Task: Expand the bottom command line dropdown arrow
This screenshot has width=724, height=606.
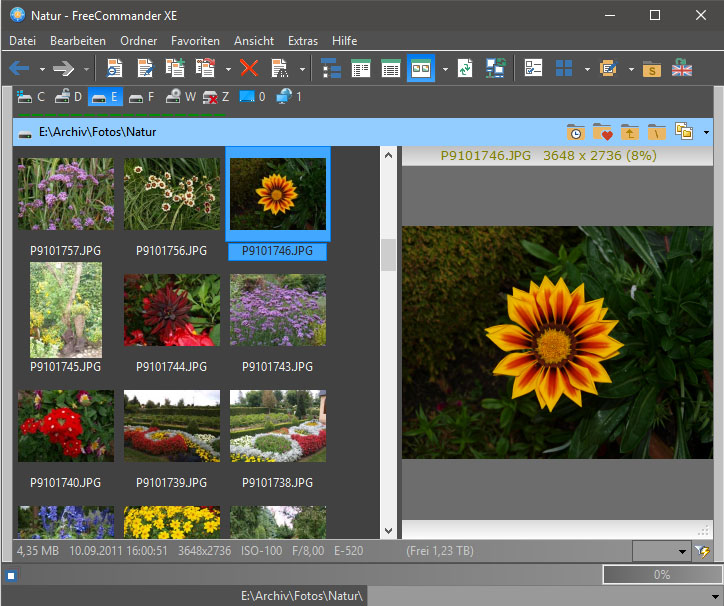Action: [x=715, y=596]
